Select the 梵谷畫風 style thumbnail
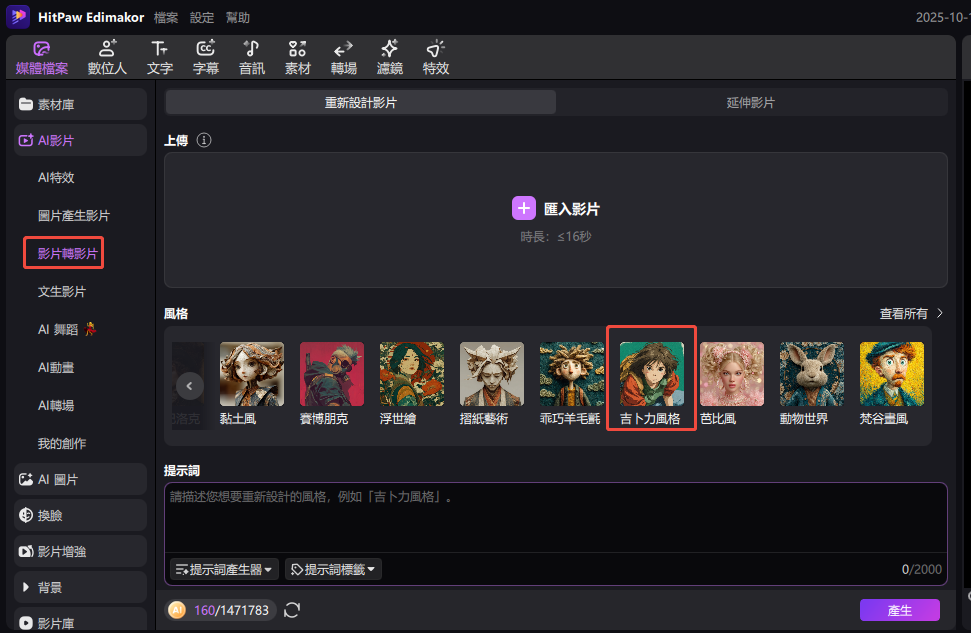Viewport: 971px width, 633px height. pyautogui.click(x=891, y=384)
